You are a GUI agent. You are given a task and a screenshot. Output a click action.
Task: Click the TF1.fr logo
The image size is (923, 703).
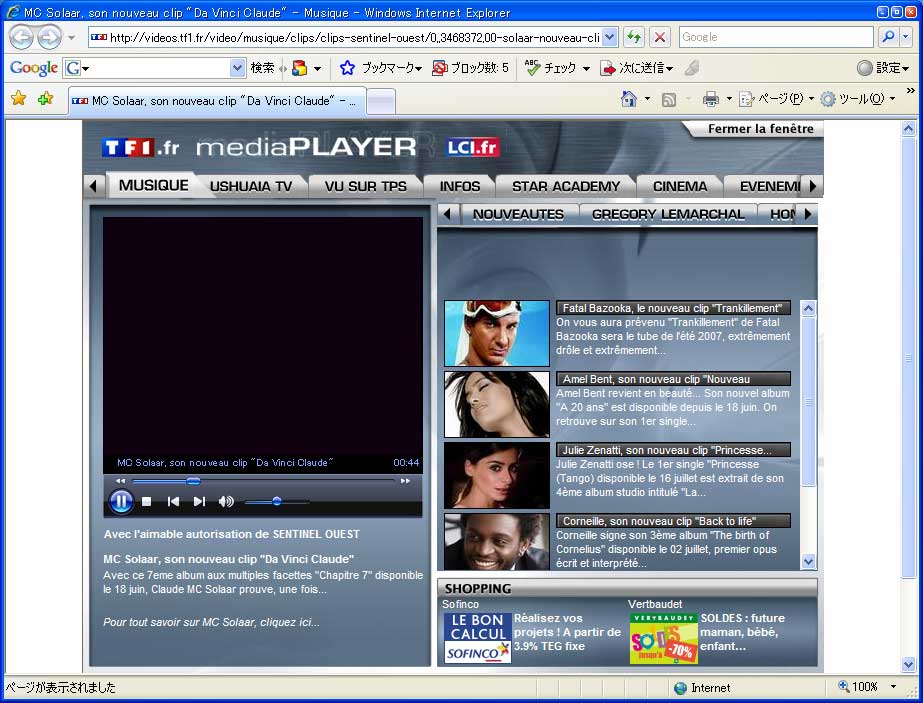point(140,147)
